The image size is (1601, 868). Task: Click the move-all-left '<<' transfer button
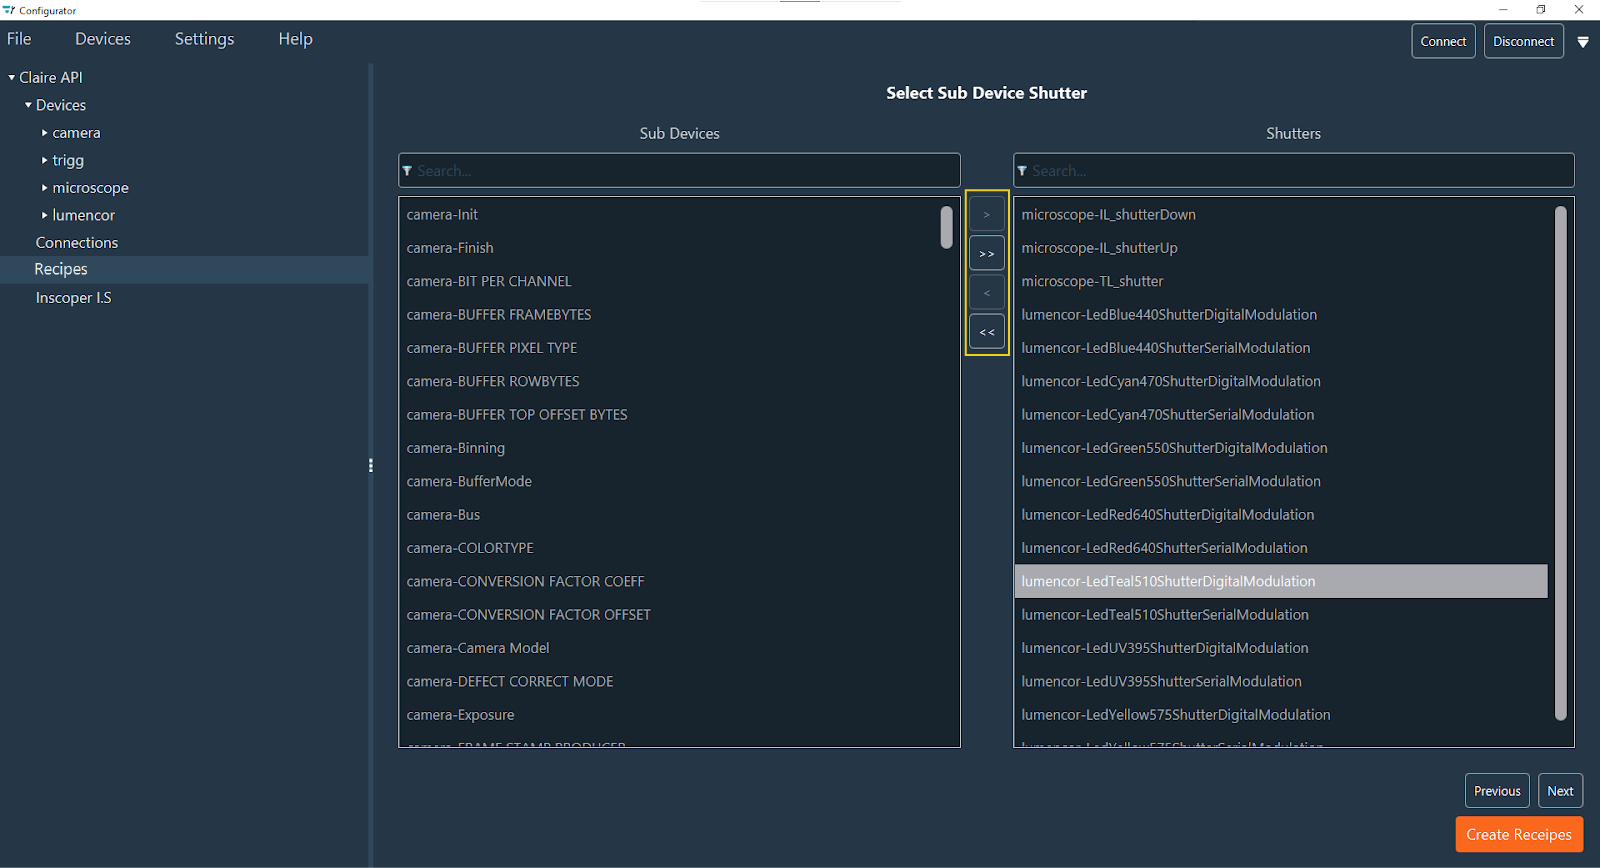986,332
